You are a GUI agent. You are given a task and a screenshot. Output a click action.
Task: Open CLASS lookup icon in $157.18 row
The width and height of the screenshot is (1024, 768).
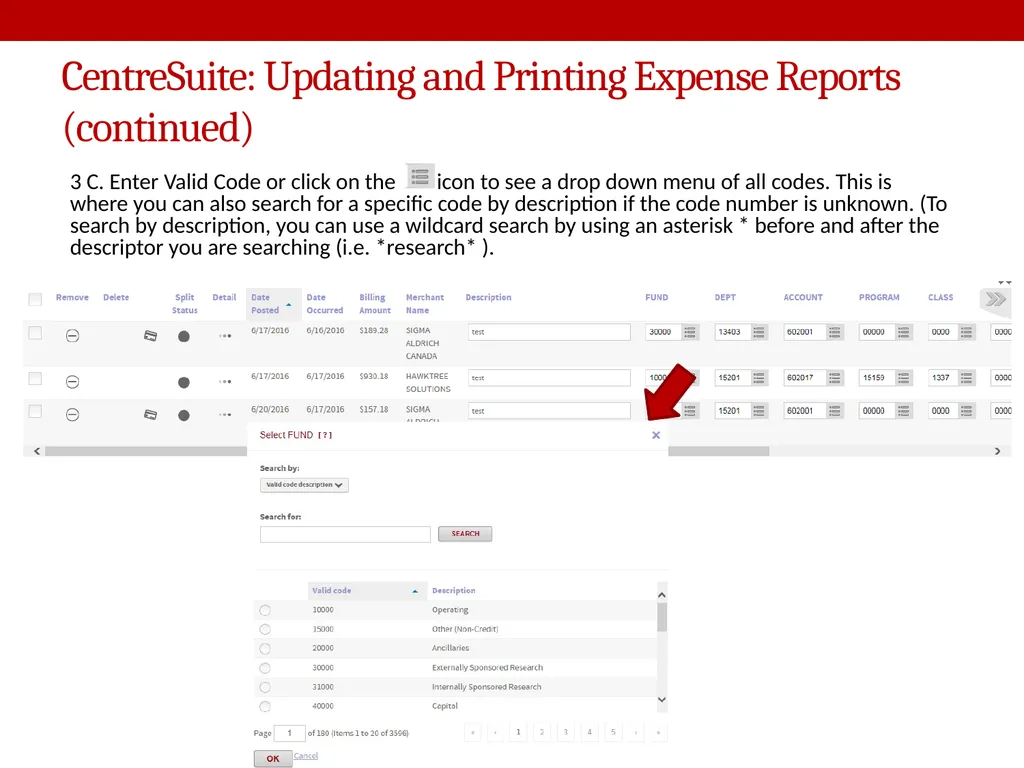coord(967,411)
